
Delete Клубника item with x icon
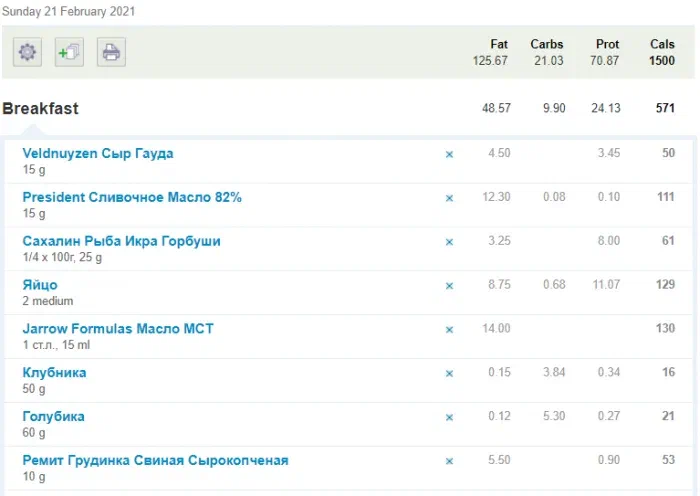coord(449,373)
